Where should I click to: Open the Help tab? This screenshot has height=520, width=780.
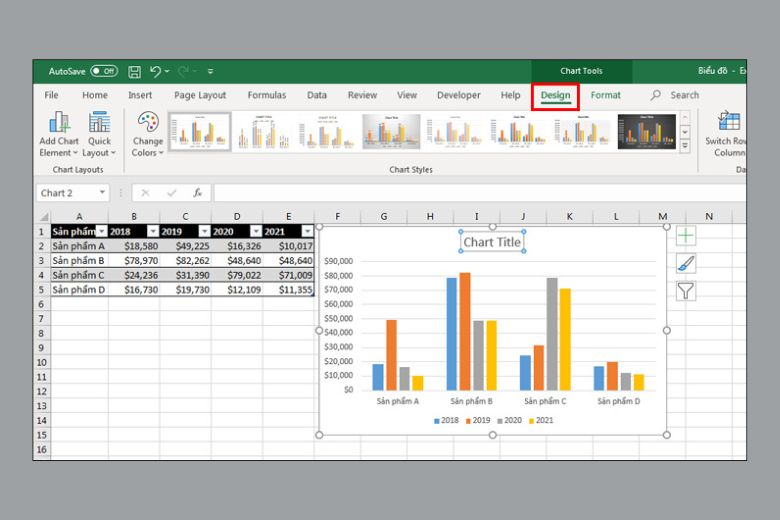point(510,95)
